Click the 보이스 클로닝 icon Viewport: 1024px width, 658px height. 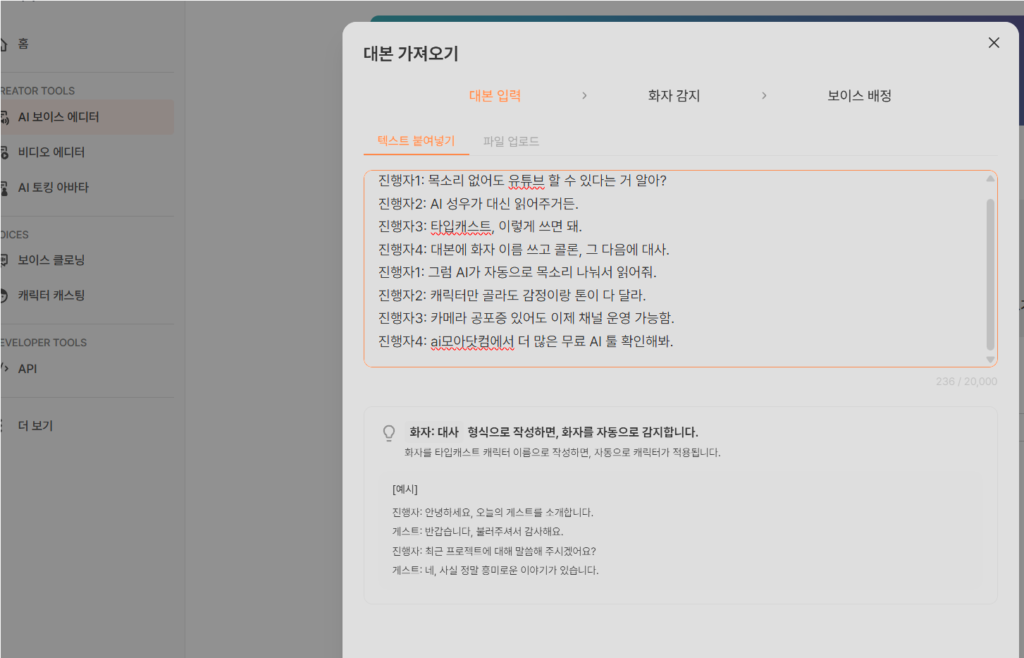point(3,260)
